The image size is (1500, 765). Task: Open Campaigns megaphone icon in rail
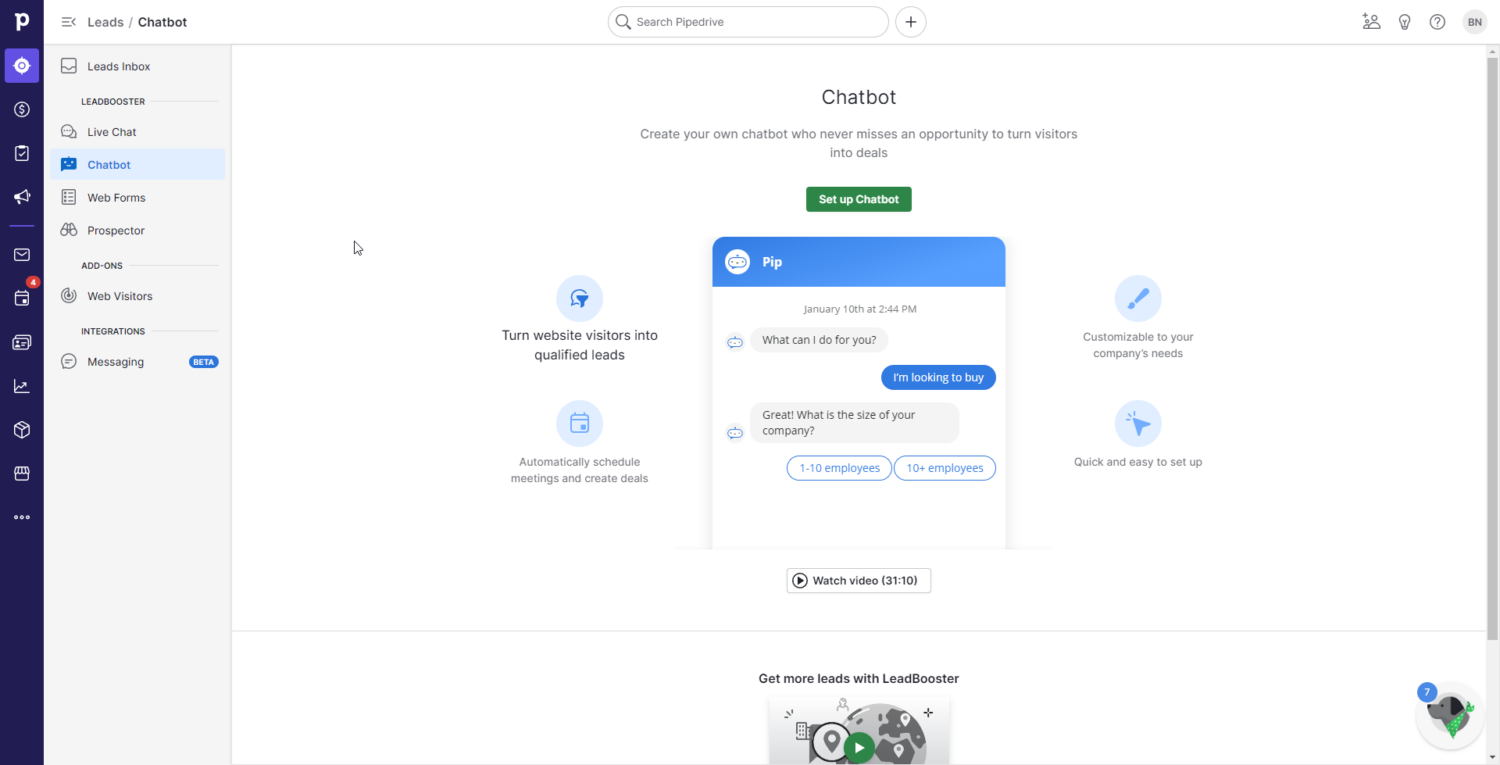(22, 197)
